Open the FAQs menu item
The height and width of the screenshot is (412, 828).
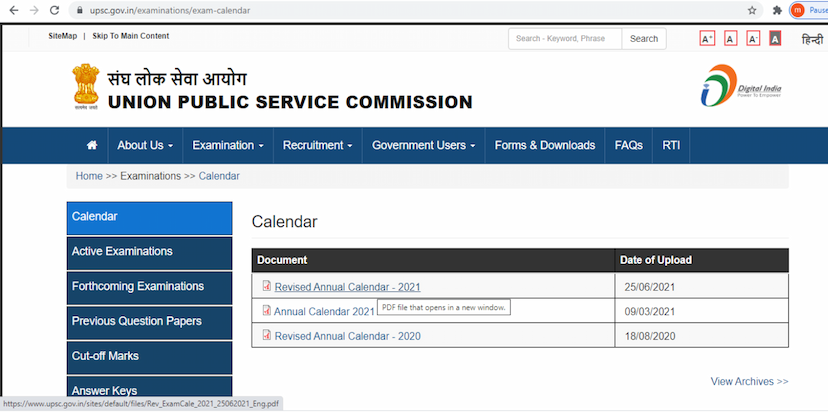coord(628,145)
